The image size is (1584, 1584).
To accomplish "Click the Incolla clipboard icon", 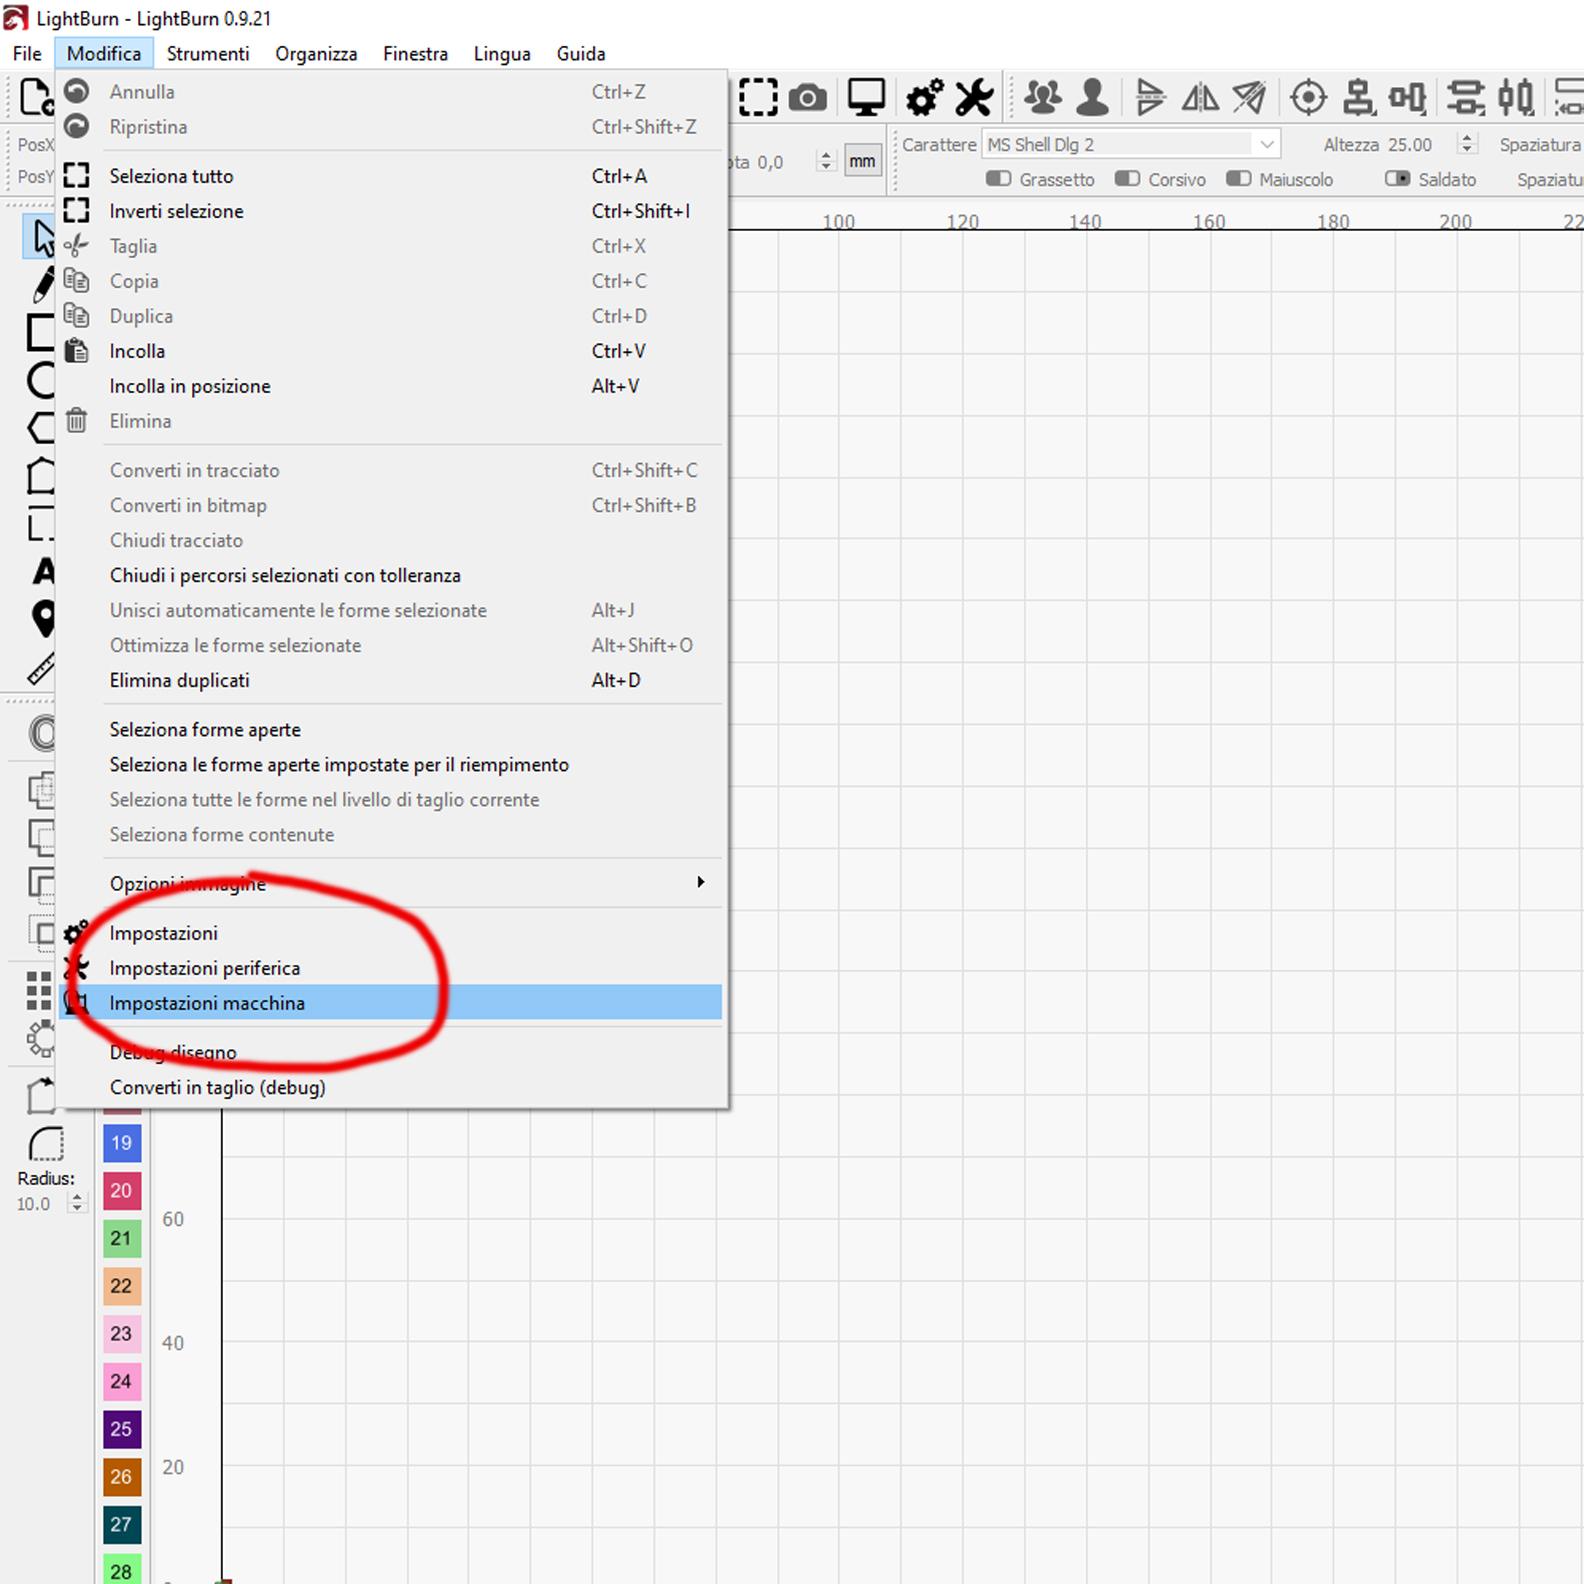I will point(76,351).
